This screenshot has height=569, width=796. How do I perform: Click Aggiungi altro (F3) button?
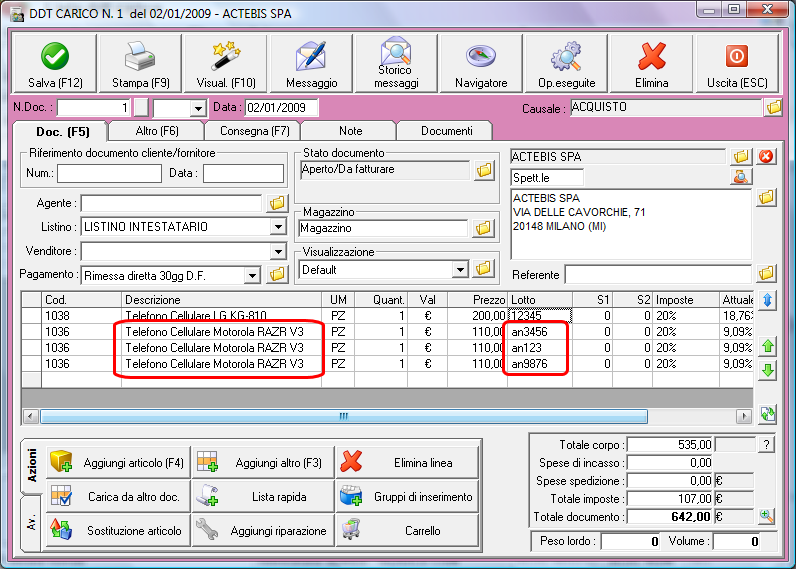coord(263,463)
